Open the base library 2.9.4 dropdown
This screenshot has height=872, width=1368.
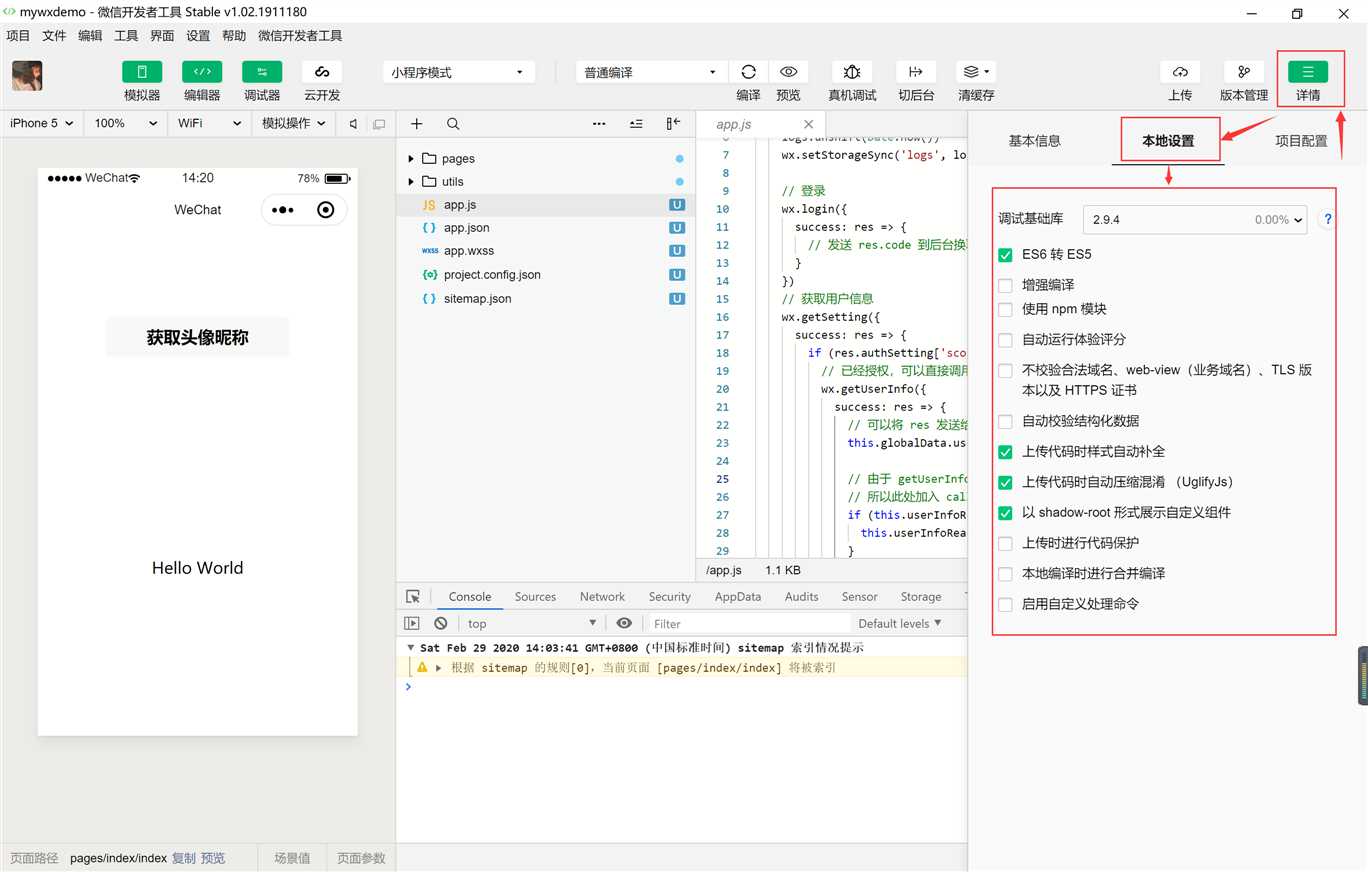coord(1195,219)
